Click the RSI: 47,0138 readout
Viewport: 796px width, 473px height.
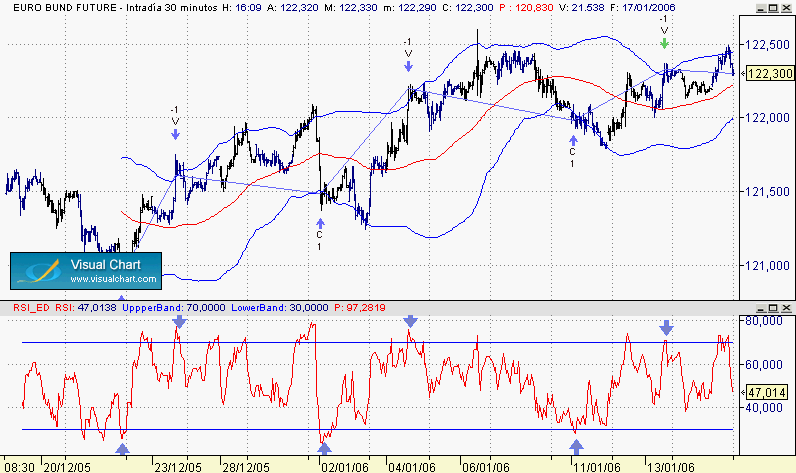tap(86, 308)
